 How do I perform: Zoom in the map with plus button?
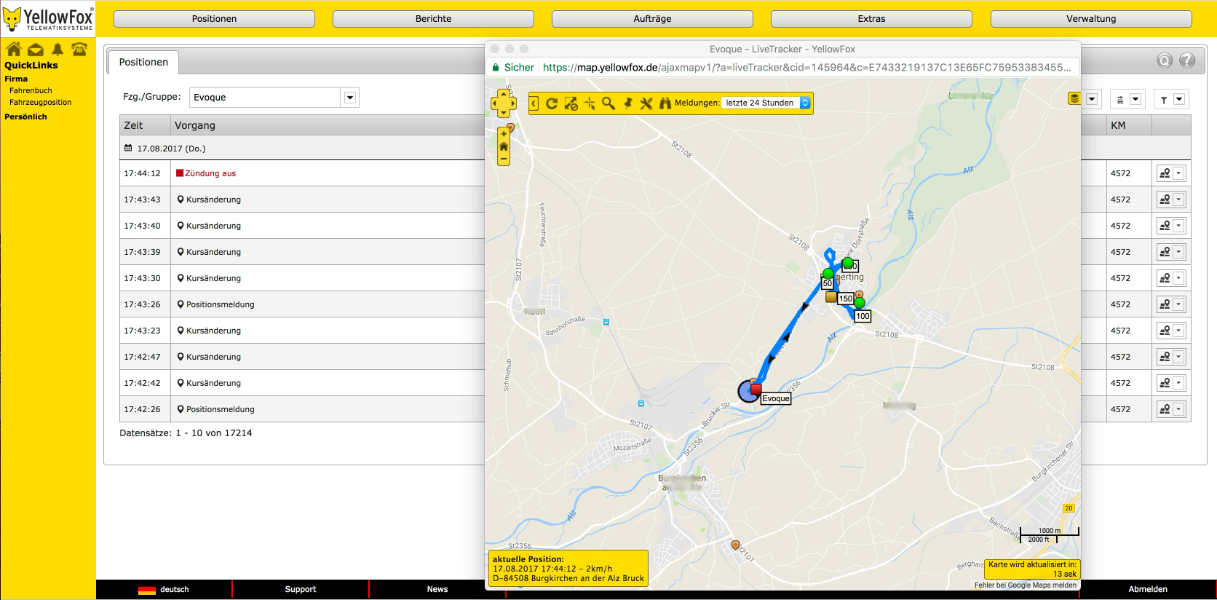503,133
